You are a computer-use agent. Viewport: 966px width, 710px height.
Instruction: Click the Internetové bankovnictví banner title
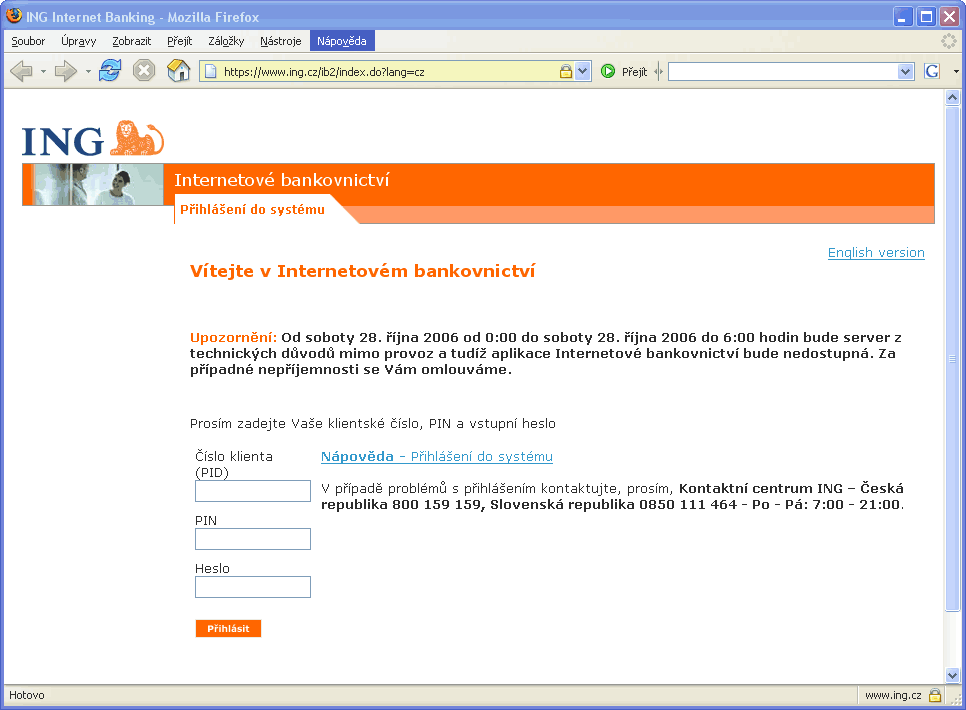point(282,180)
